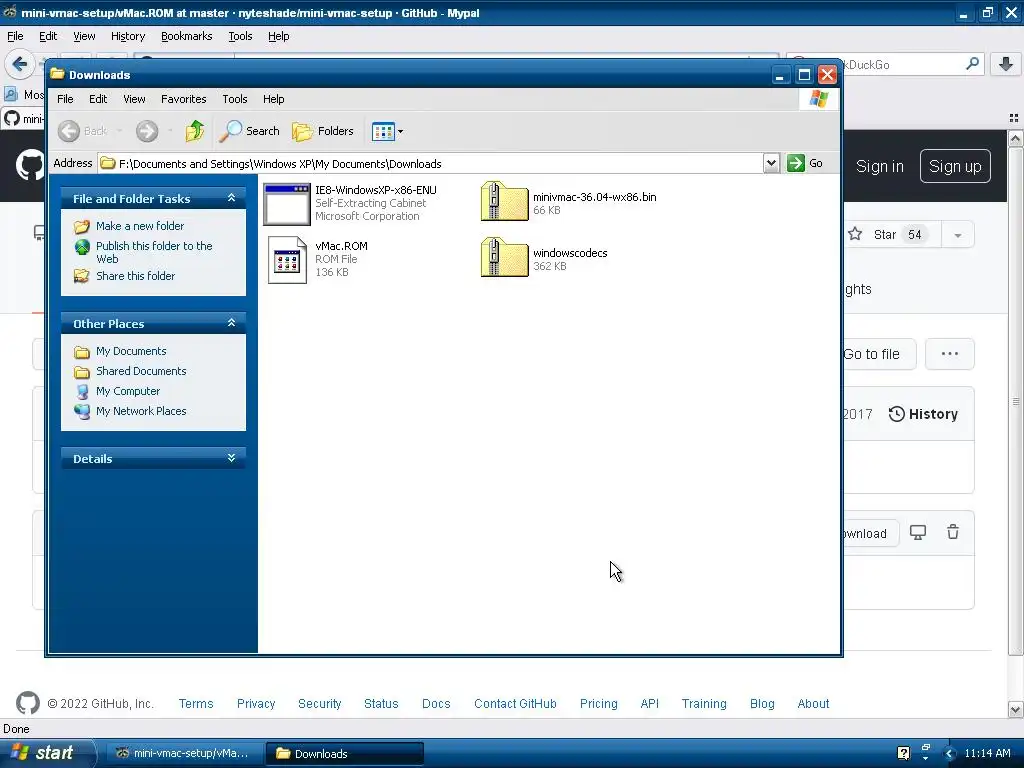Click the Explorer address path field
1024x768 pixels.
[x=431, y=163]
